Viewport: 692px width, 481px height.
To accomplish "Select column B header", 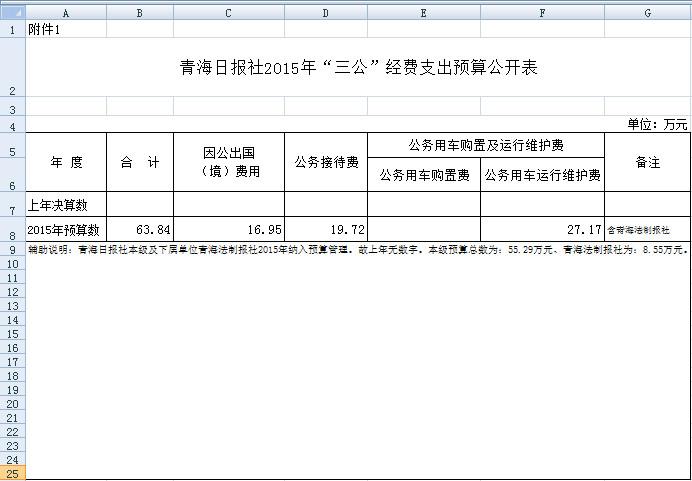I will 140,13.
